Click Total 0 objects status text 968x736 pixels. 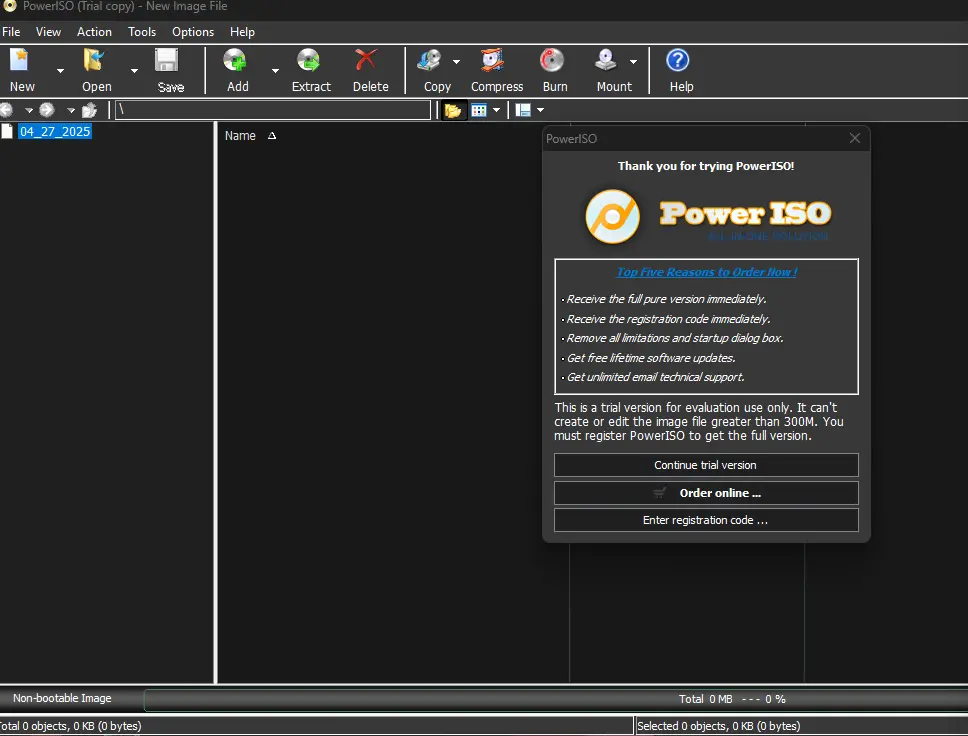(71, 726)
